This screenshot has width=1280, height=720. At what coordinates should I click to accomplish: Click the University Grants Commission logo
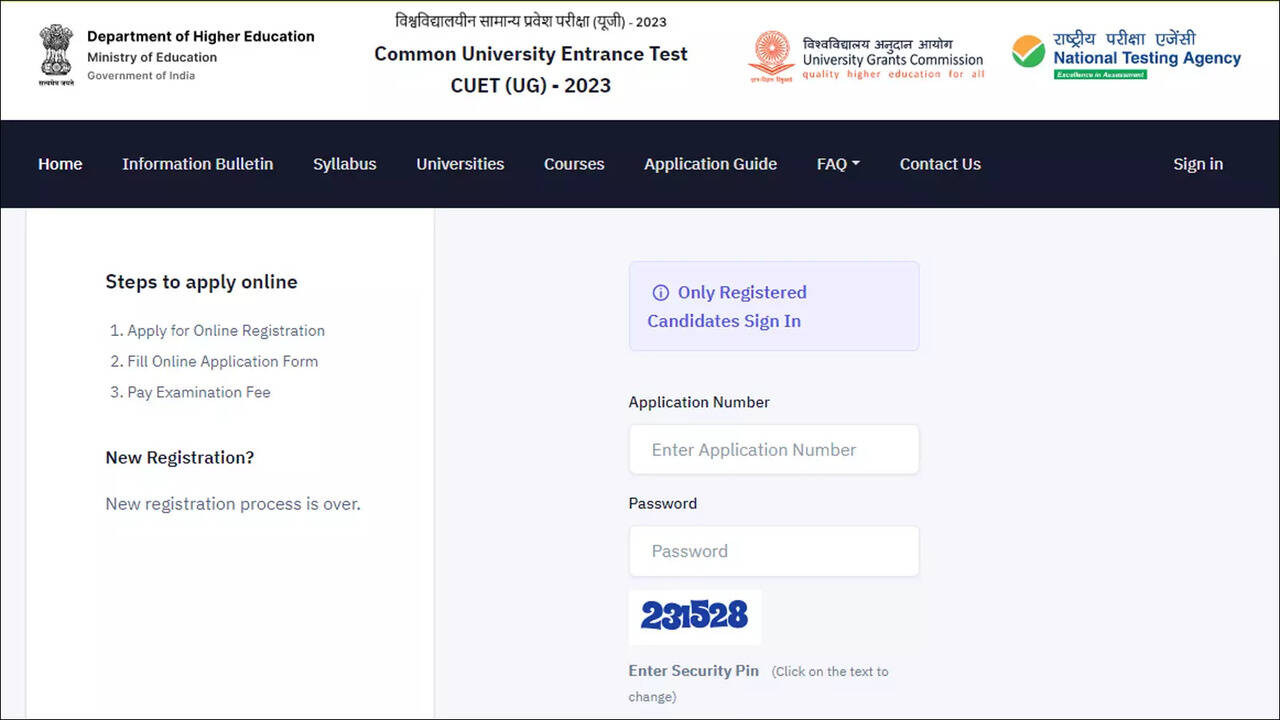(866, 56)
